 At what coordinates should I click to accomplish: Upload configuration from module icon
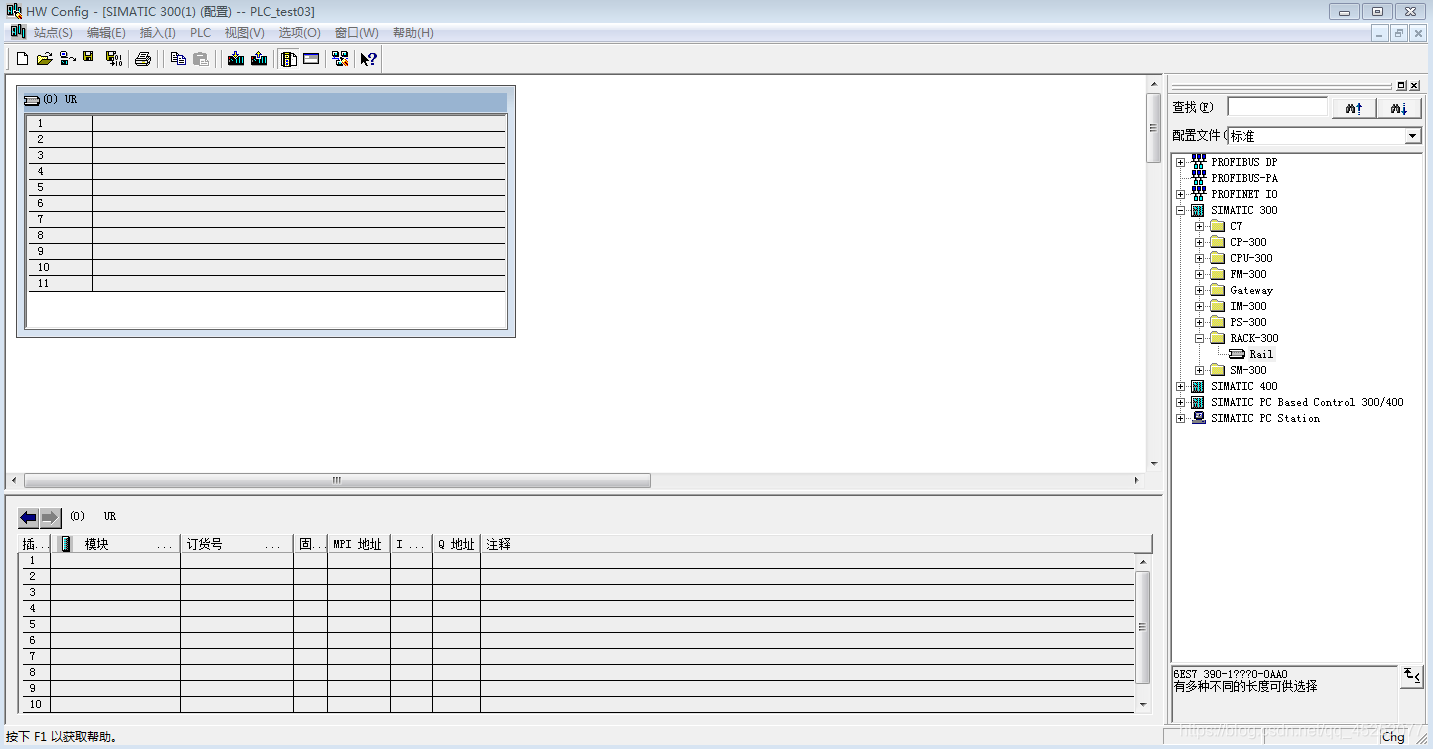pyautogui.click(x=259, y=59)
